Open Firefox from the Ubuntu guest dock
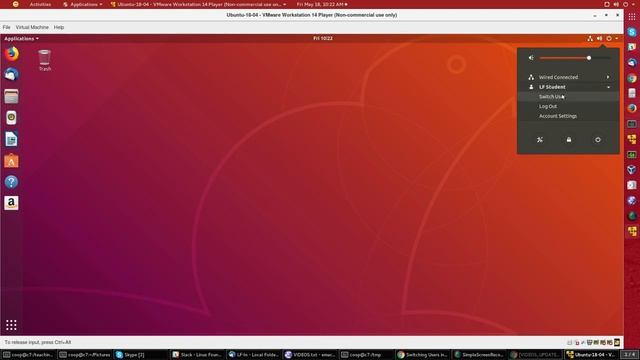This screenshot has height=360, width=640. pyautogui.click(x=11, y=54)
